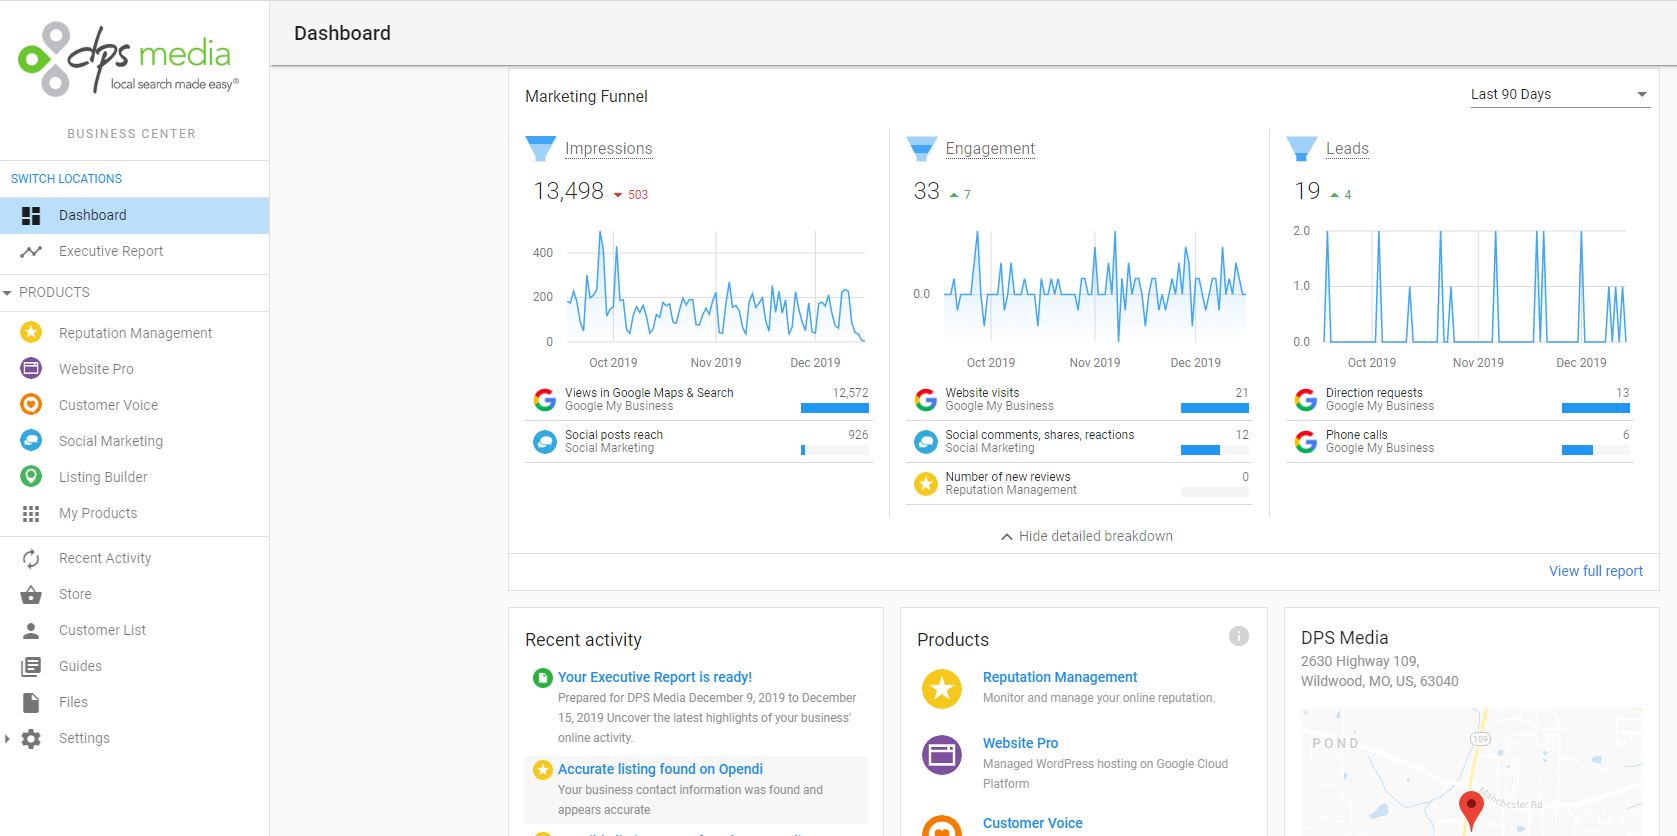
Task: Click the info icon in Products card
Action: tap(1238, 636)
